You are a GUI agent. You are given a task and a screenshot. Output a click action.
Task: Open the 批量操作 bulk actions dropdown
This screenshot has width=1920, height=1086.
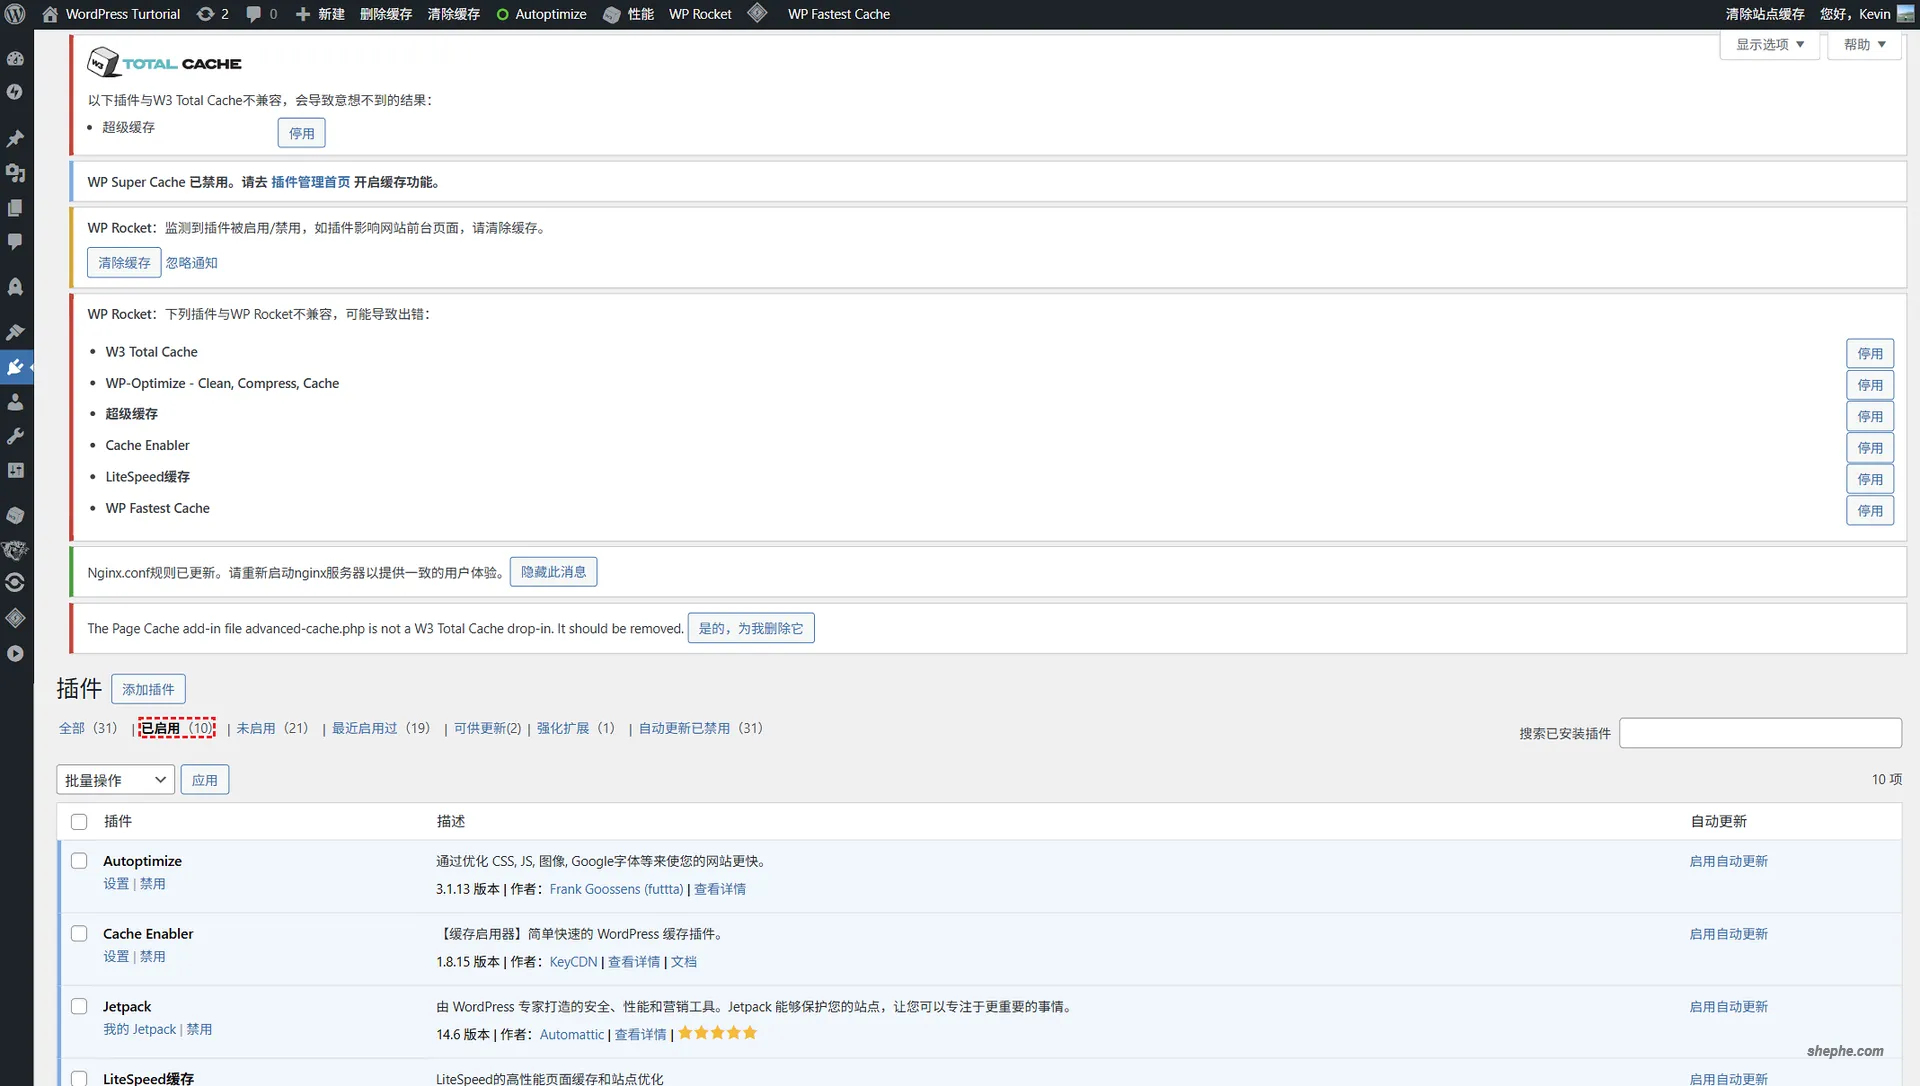(x=113, y=779)
